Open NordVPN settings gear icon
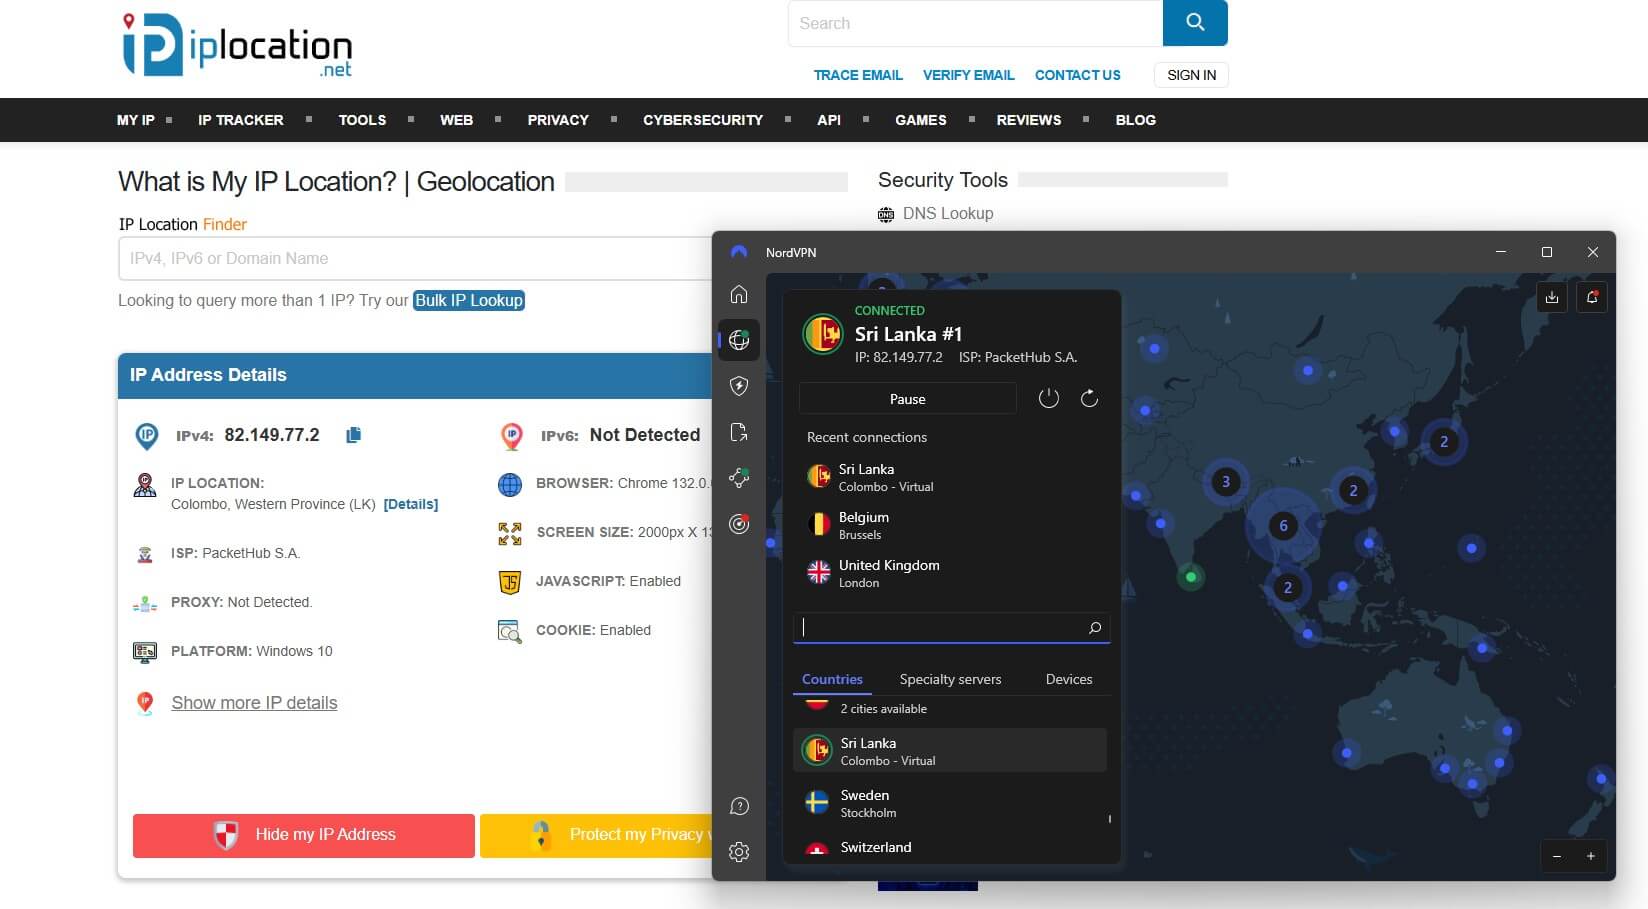The image size is (1648, 909). 739,852
